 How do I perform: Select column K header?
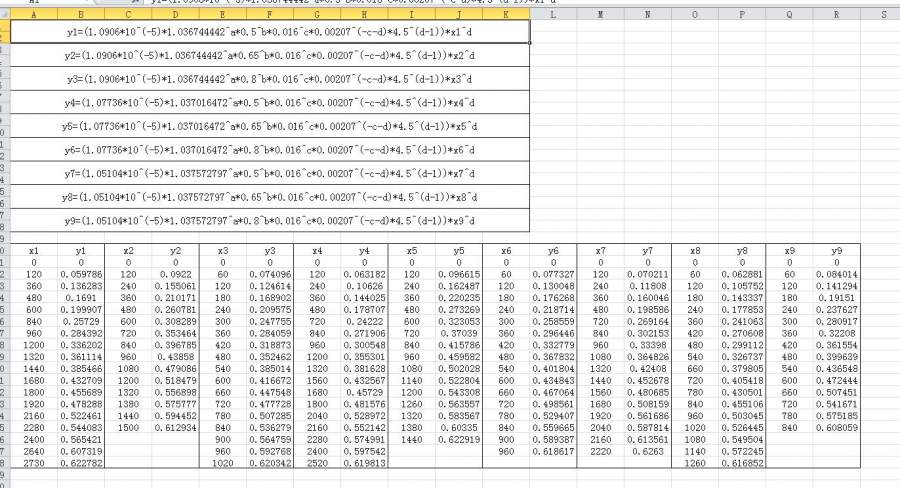[506, 15]
